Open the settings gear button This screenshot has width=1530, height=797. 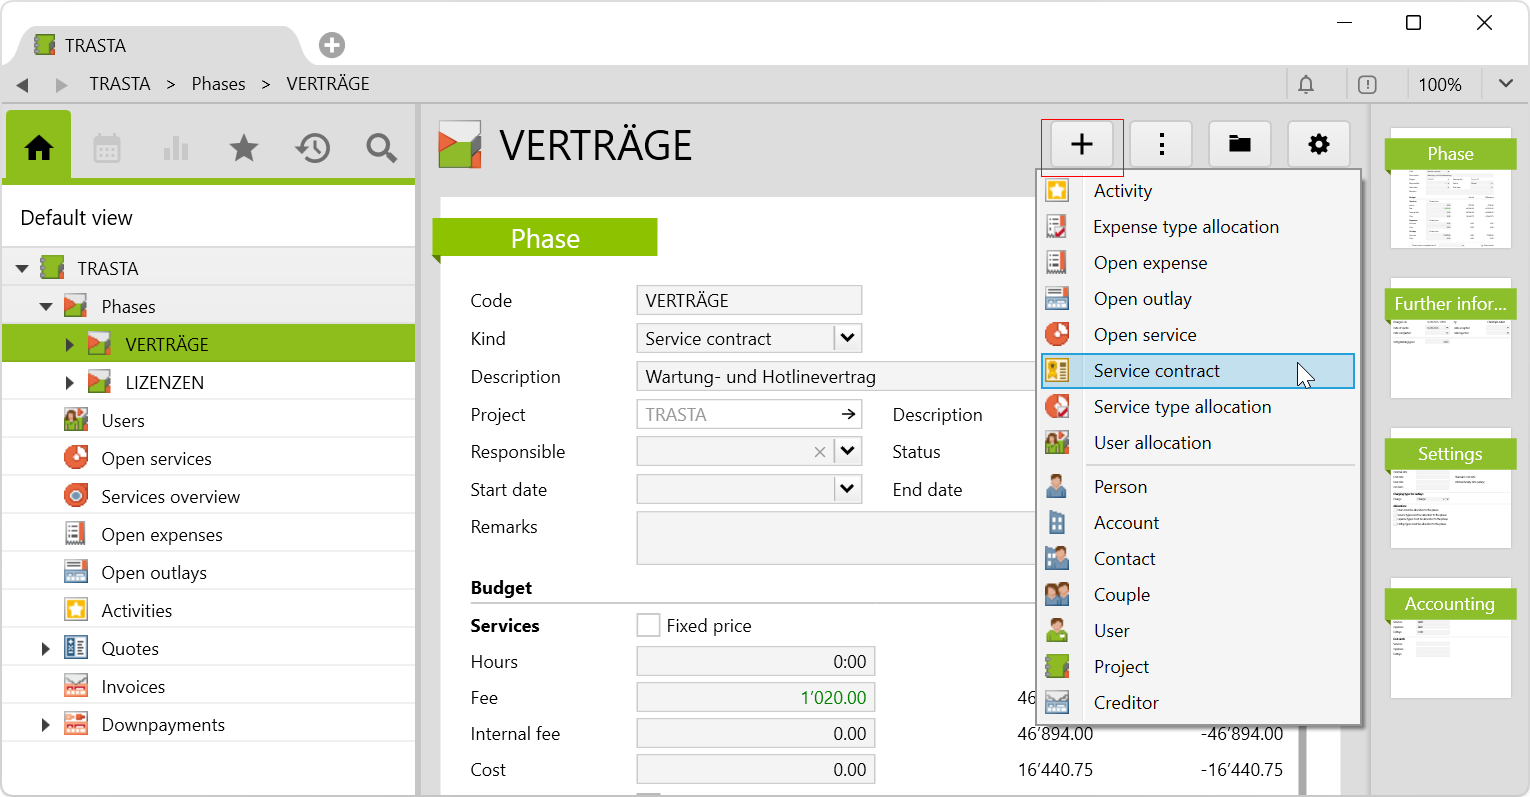click(1319, 145)
